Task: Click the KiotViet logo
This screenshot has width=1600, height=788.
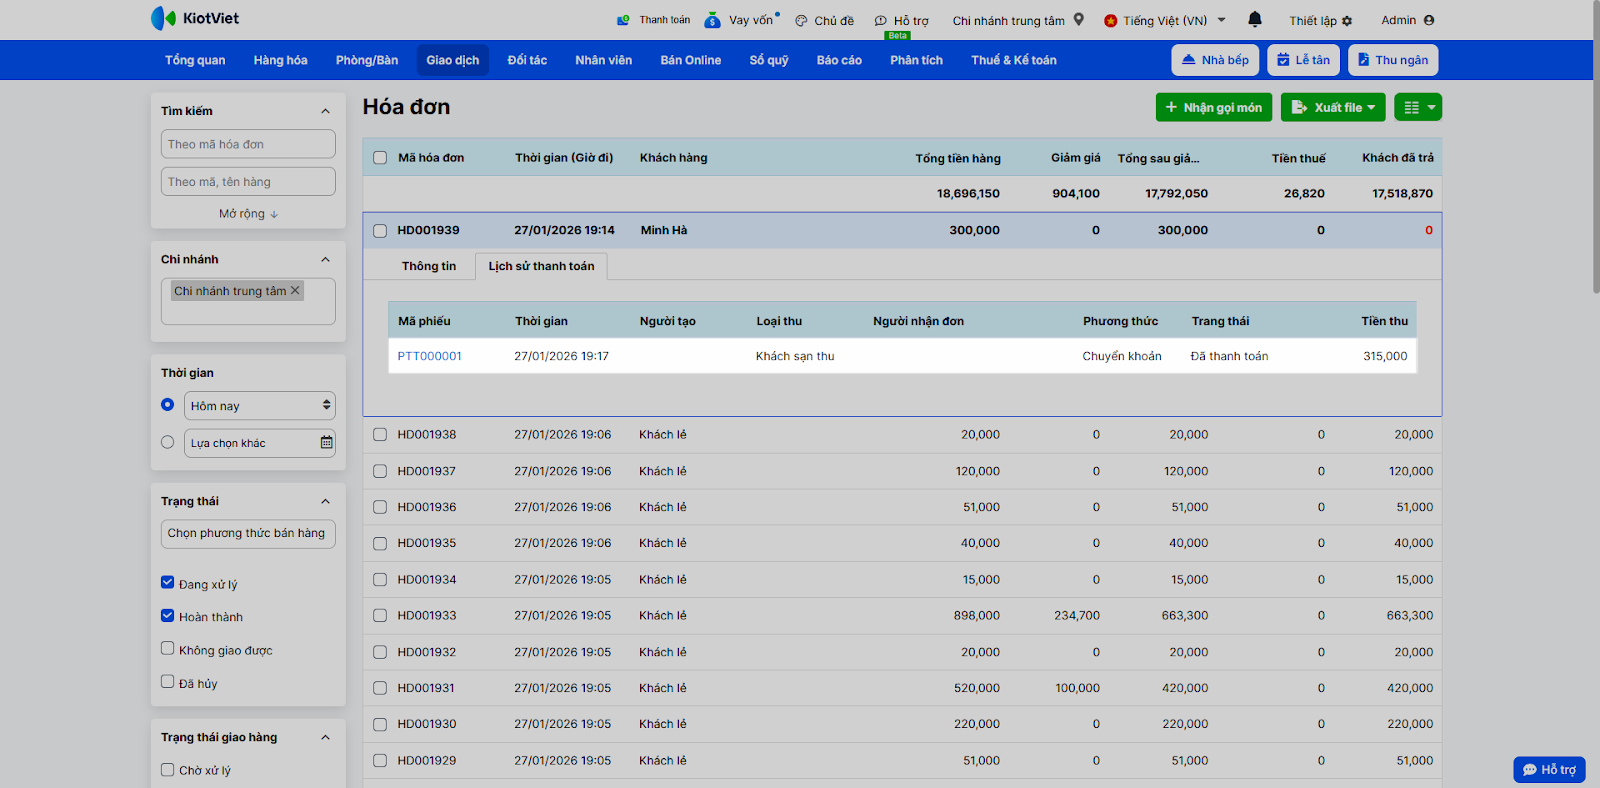Action: 195,18
